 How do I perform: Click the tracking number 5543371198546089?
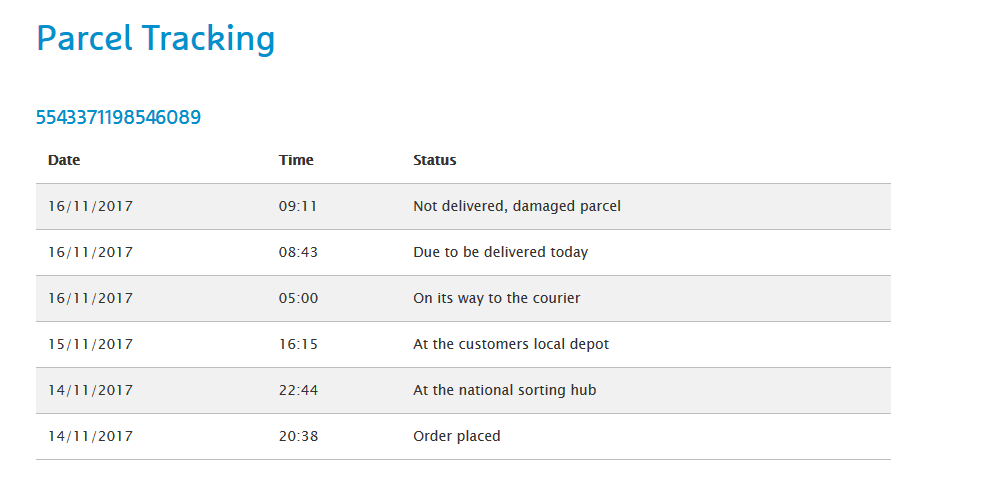point(118,118)
